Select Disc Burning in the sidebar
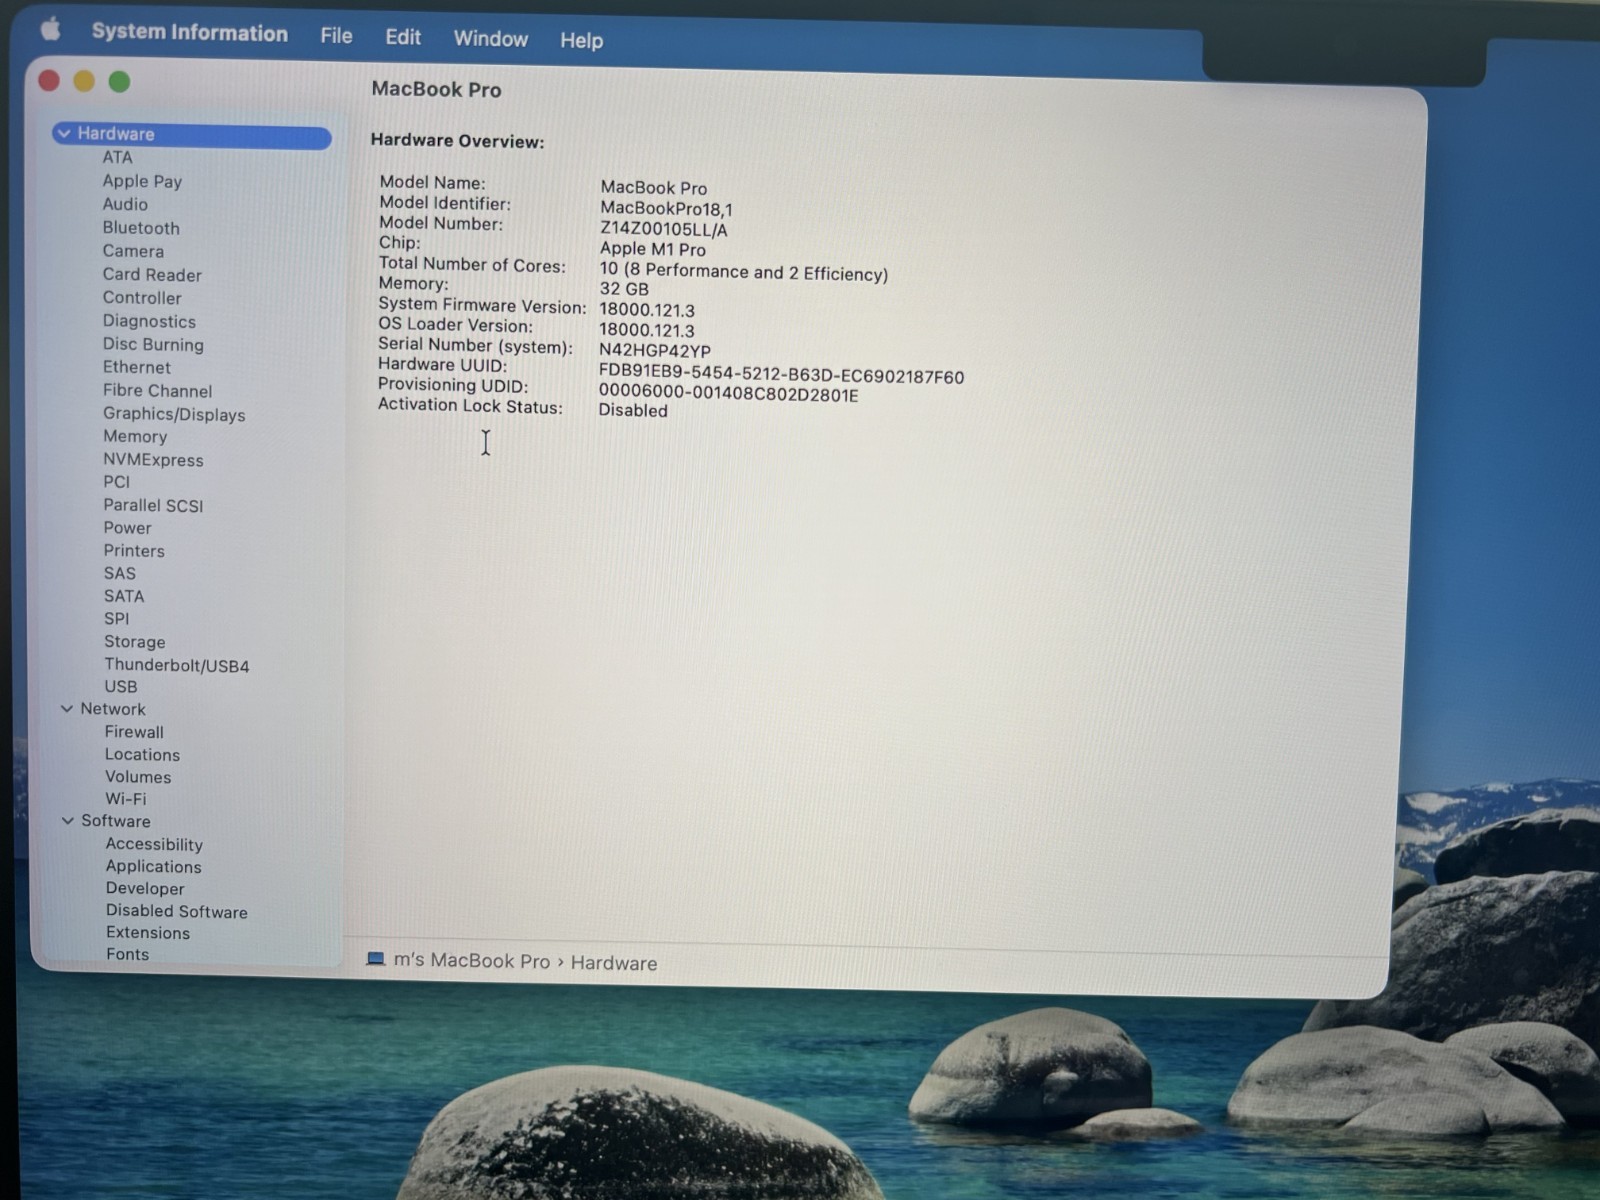 click(x=153, y=344)
